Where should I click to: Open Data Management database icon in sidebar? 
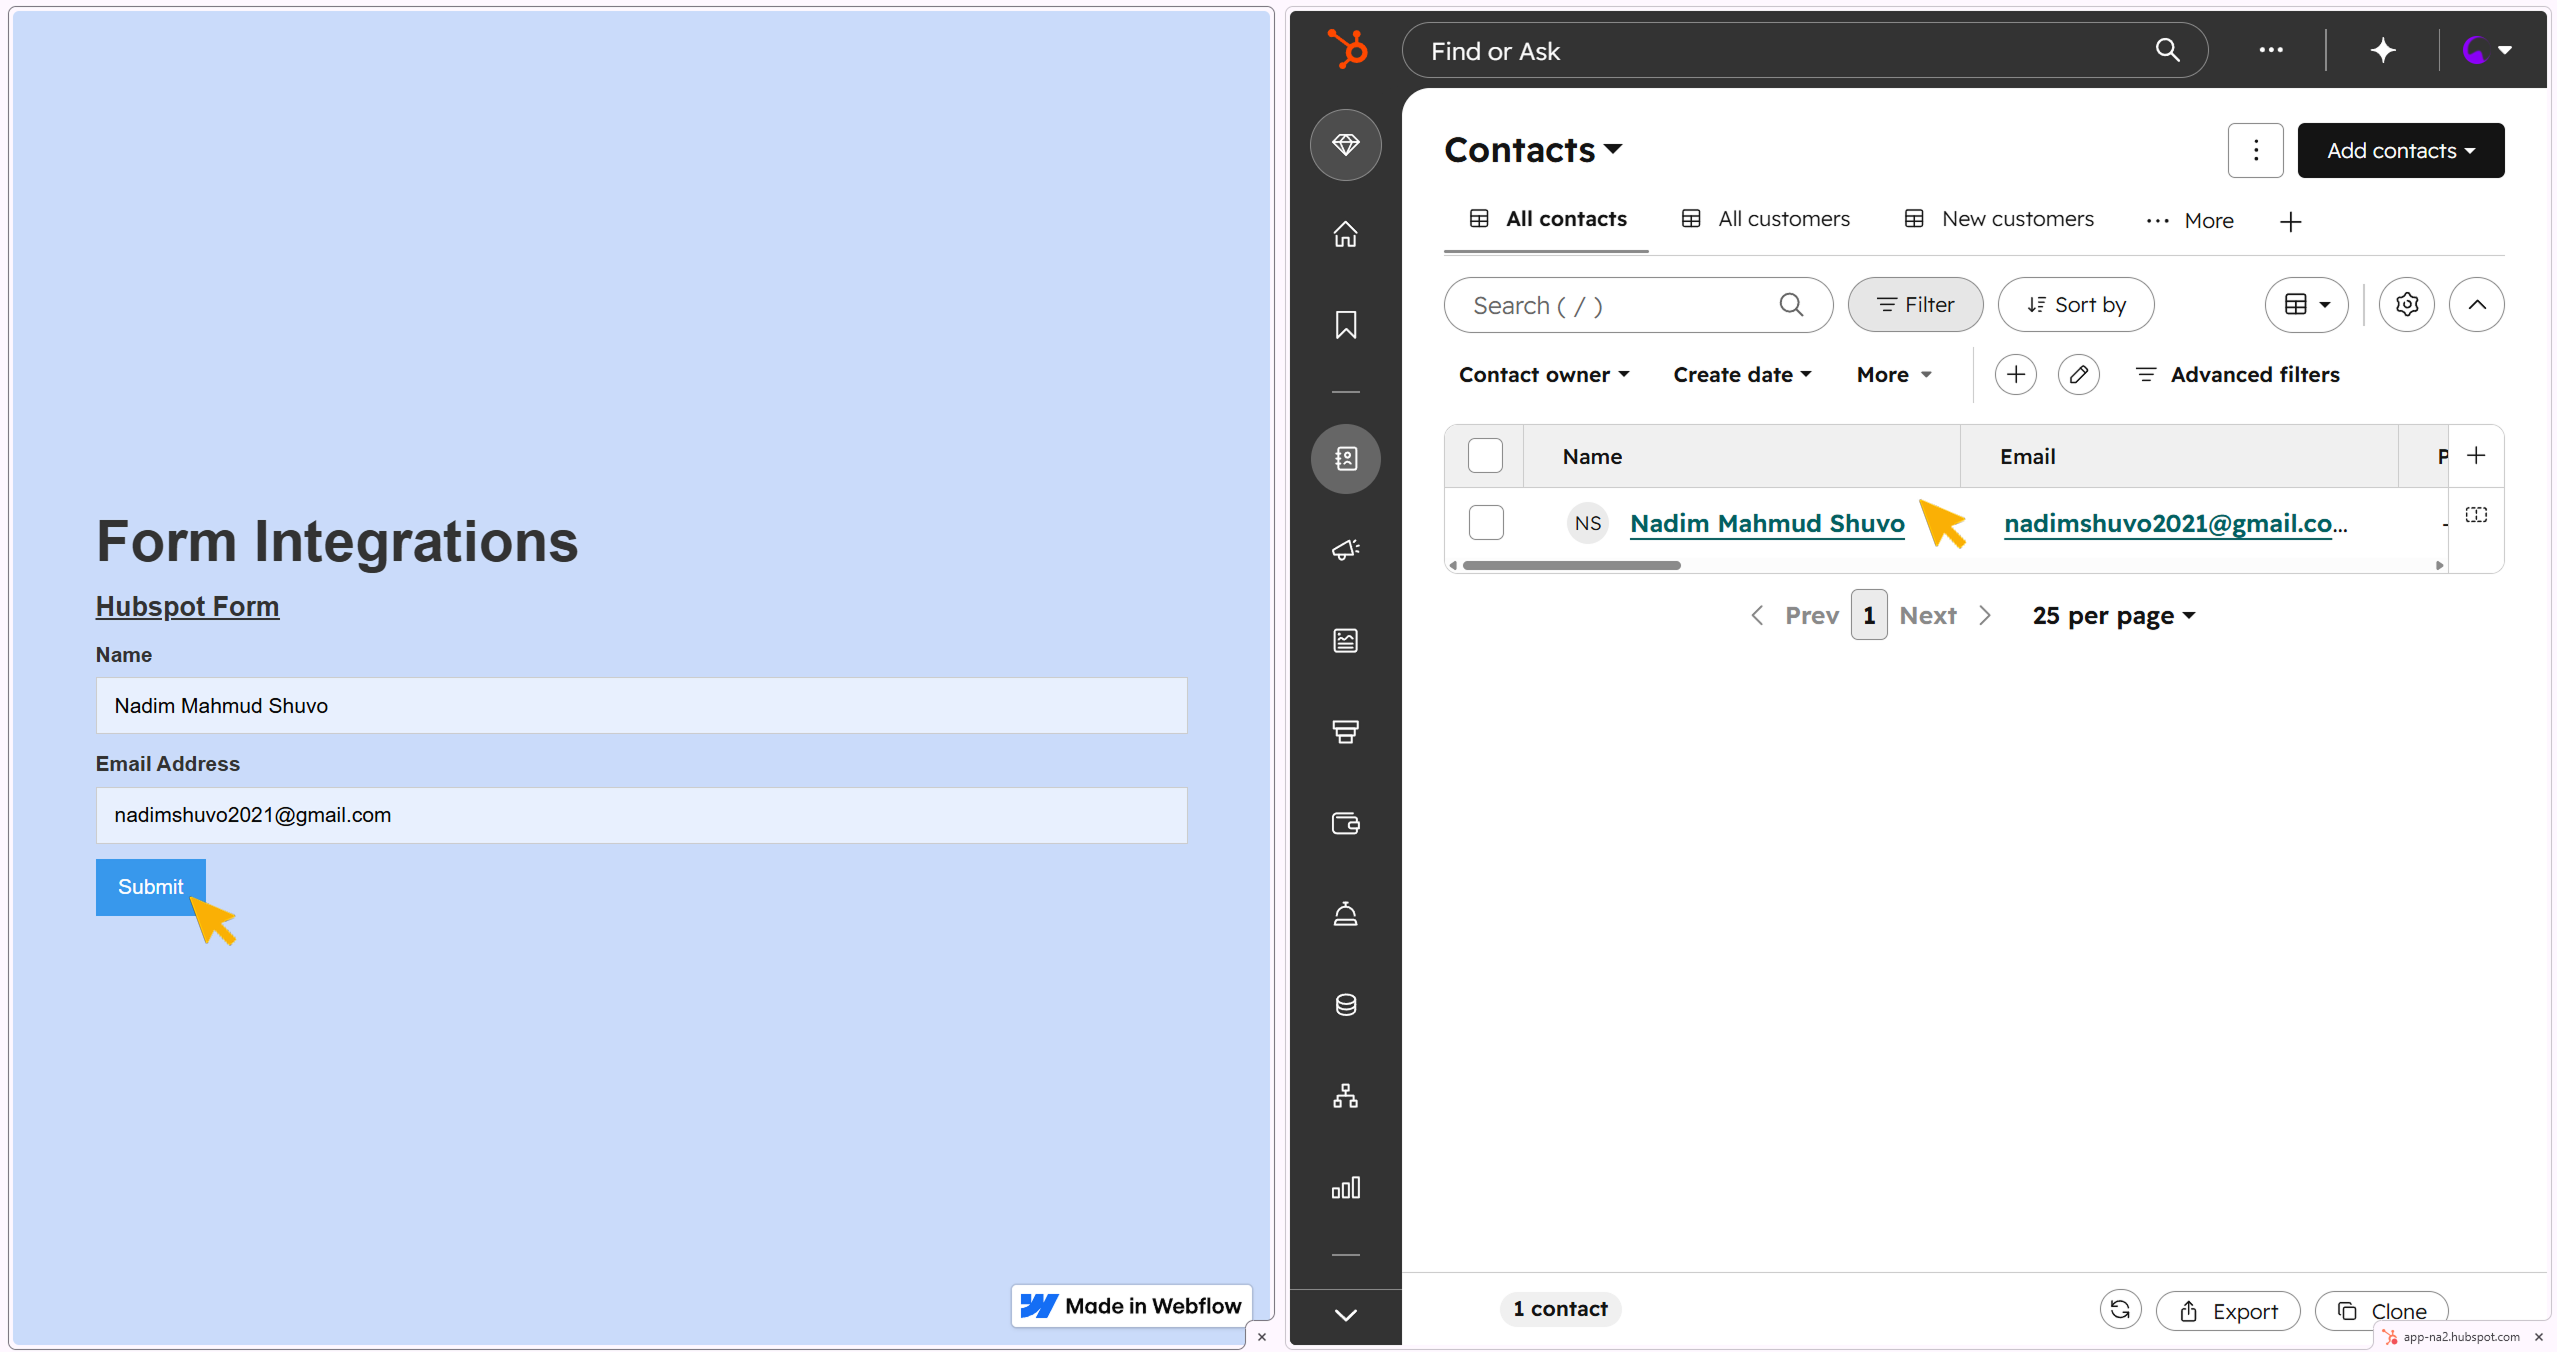click(x=1346, y=1005)
